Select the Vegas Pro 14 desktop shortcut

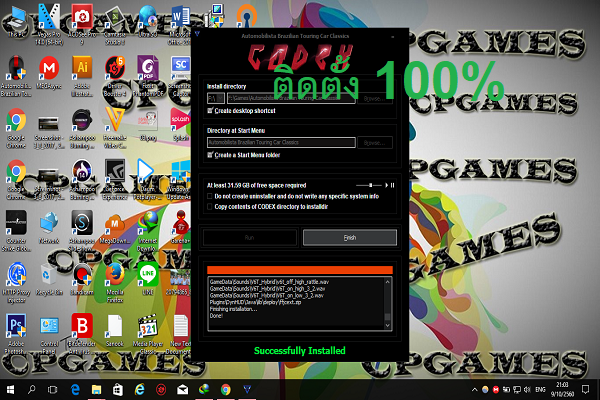coord(49,24)
